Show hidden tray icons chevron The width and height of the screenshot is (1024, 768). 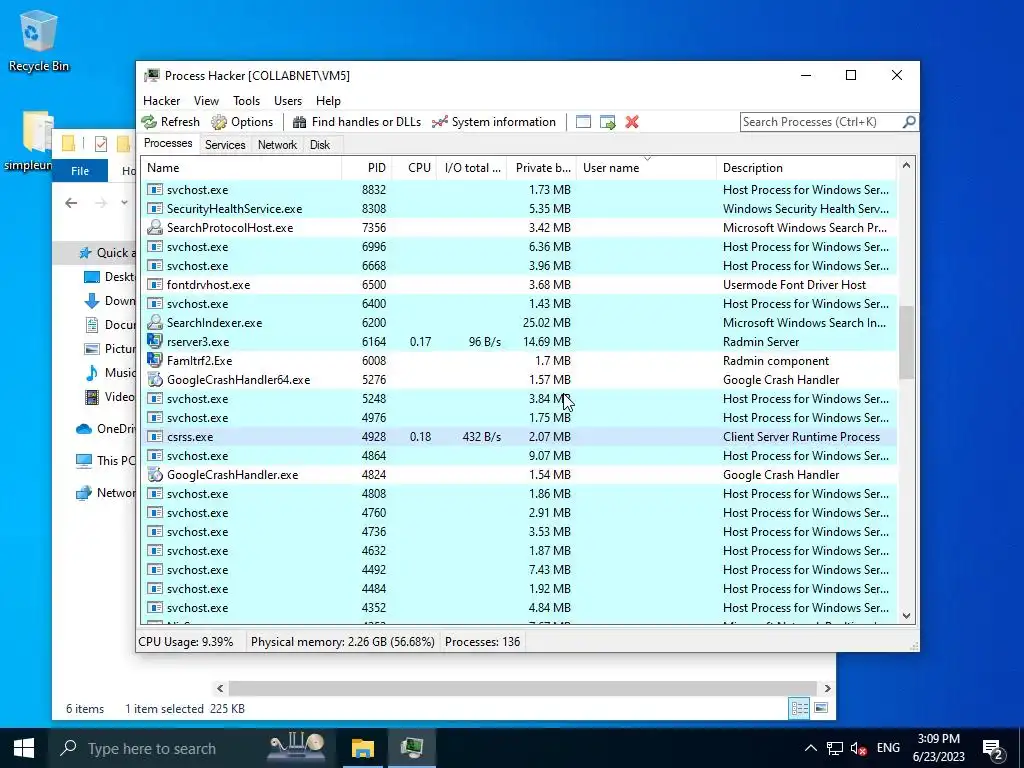click(x=810, y=748)
